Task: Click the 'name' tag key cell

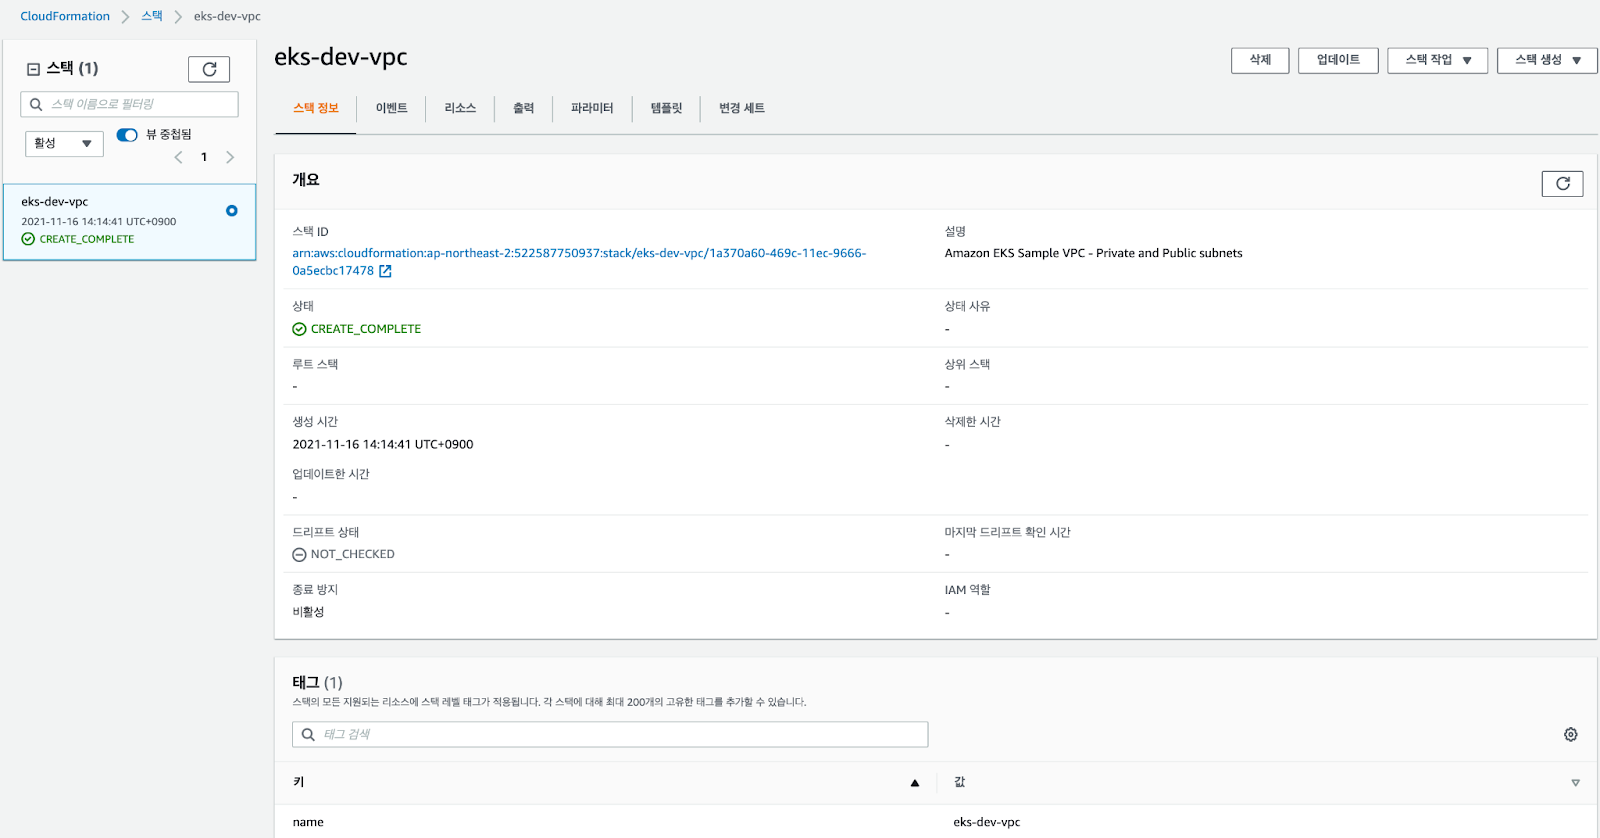Action: point(308,822)
